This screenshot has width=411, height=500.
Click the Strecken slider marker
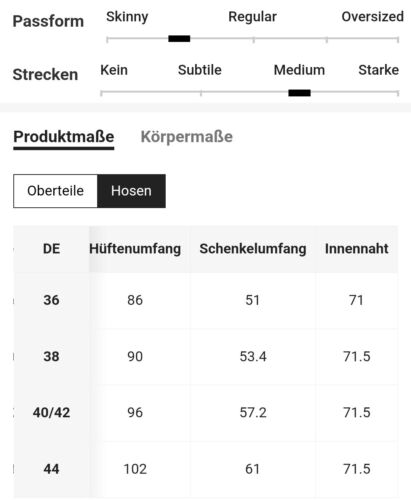[299, 93]
